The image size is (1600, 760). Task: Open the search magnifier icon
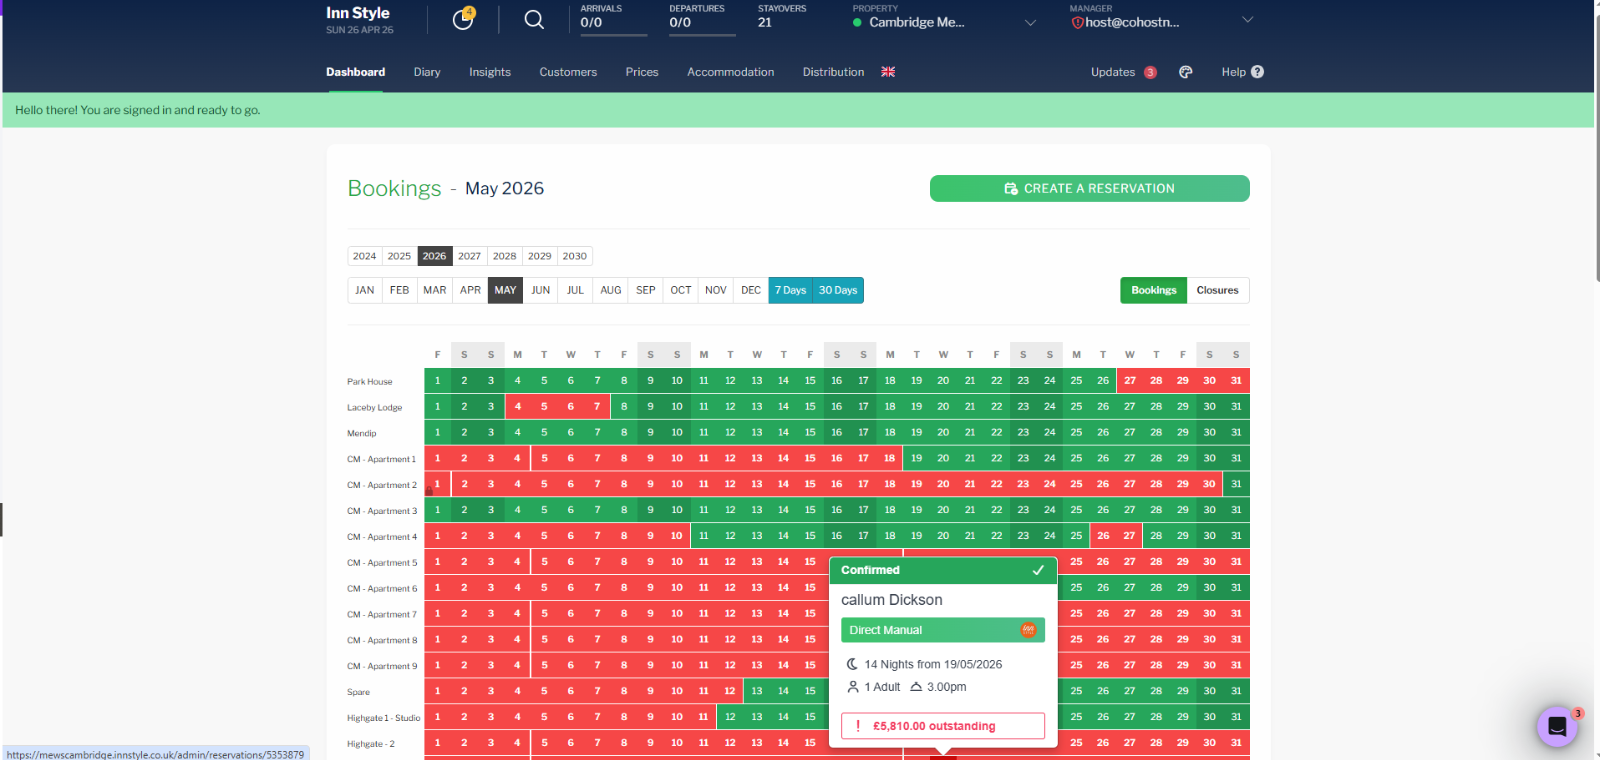(534, 19)
